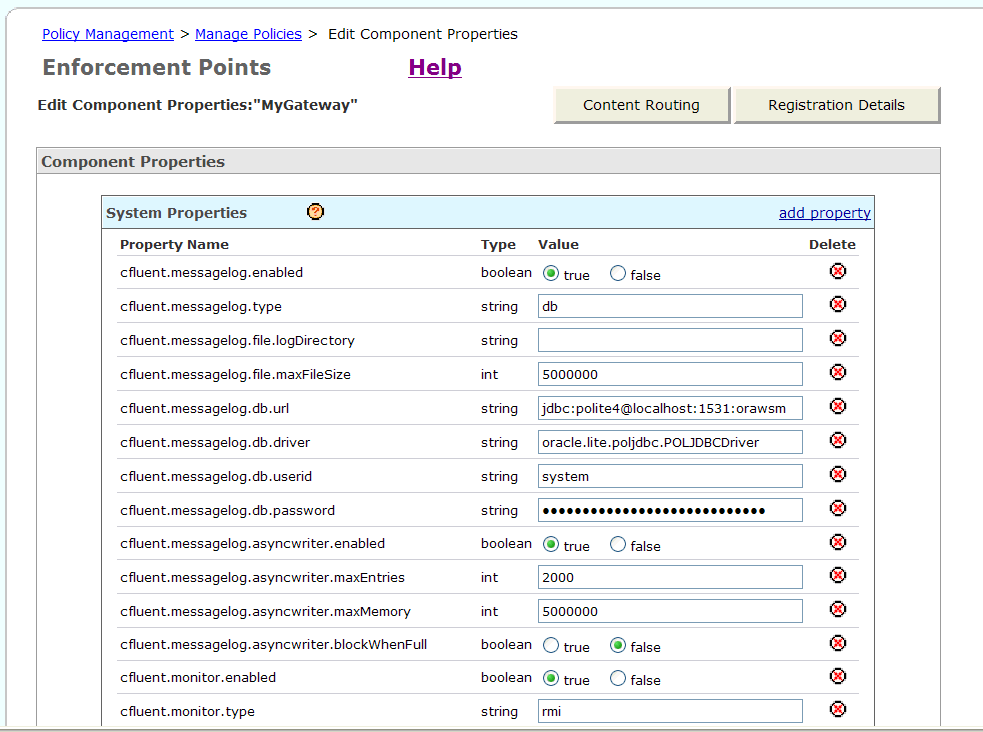Delete the cfluent.messagelog.db.url property
This screenshot has width=983, height=732.
pyautogui.click(x=838, y=406)
